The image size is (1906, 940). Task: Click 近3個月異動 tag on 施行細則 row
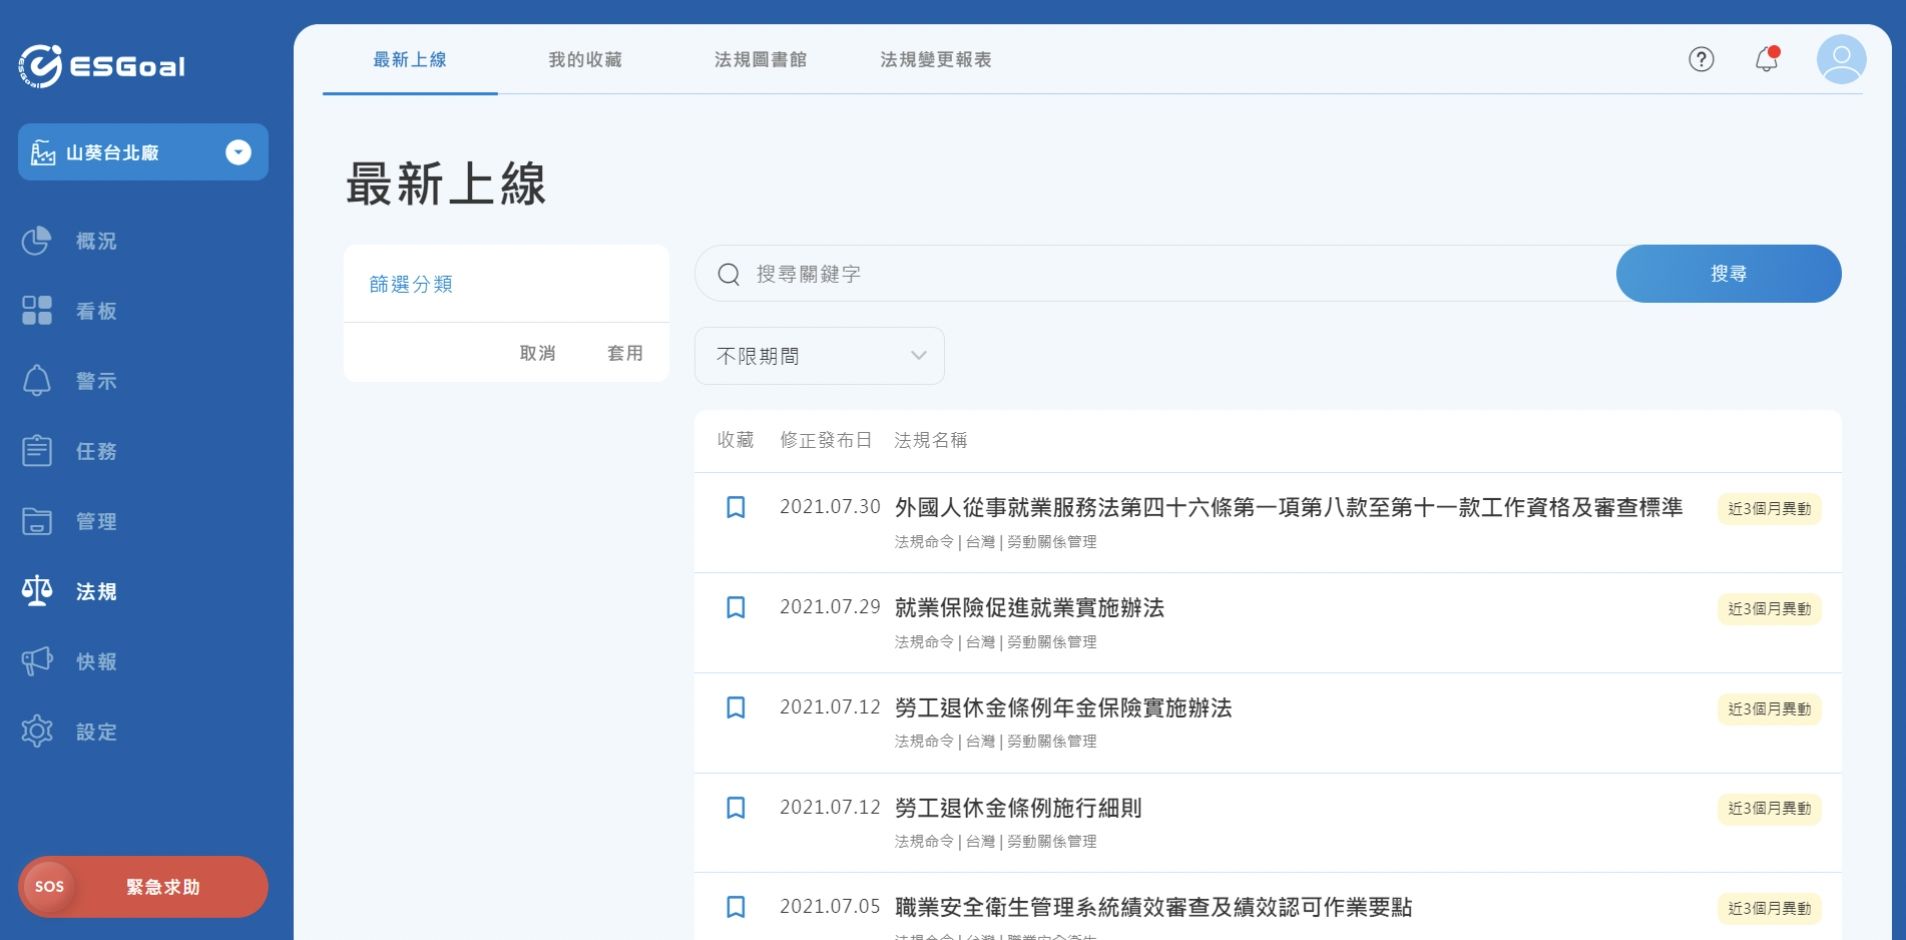tap(1769, 808)
